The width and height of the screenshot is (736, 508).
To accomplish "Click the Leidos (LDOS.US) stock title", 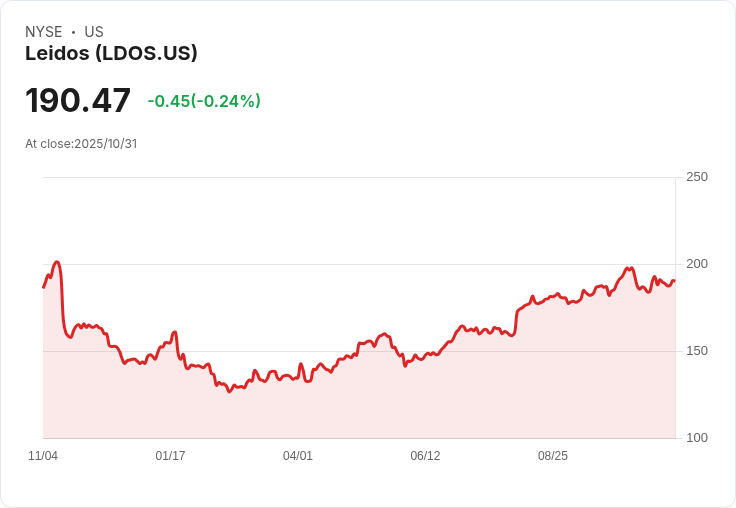I will [x=111, y=53].
